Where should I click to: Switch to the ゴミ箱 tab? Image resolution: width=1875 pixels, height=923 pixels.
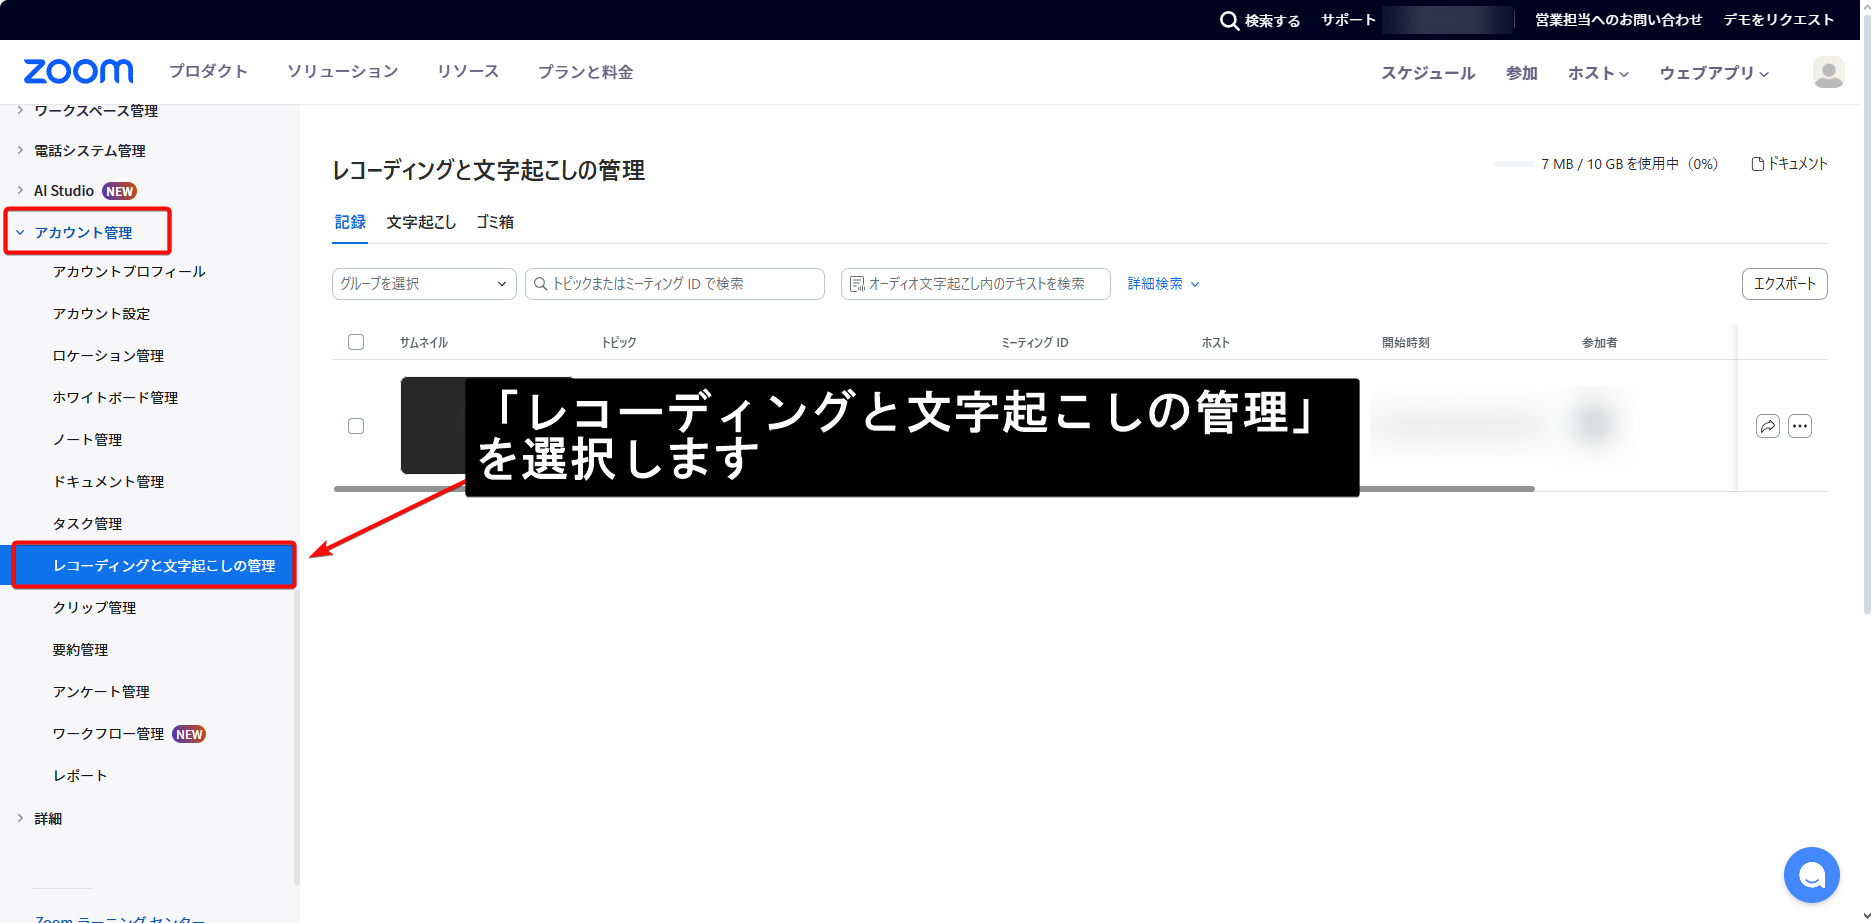coord(495,222)
